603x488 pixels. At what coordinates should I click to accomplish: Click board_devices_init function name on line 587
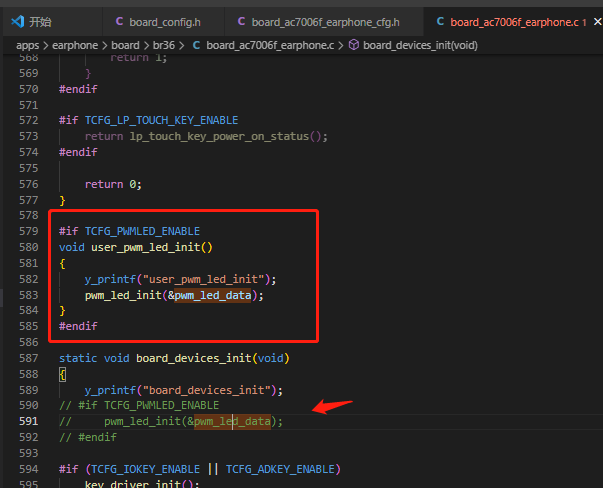pos(194,358)
